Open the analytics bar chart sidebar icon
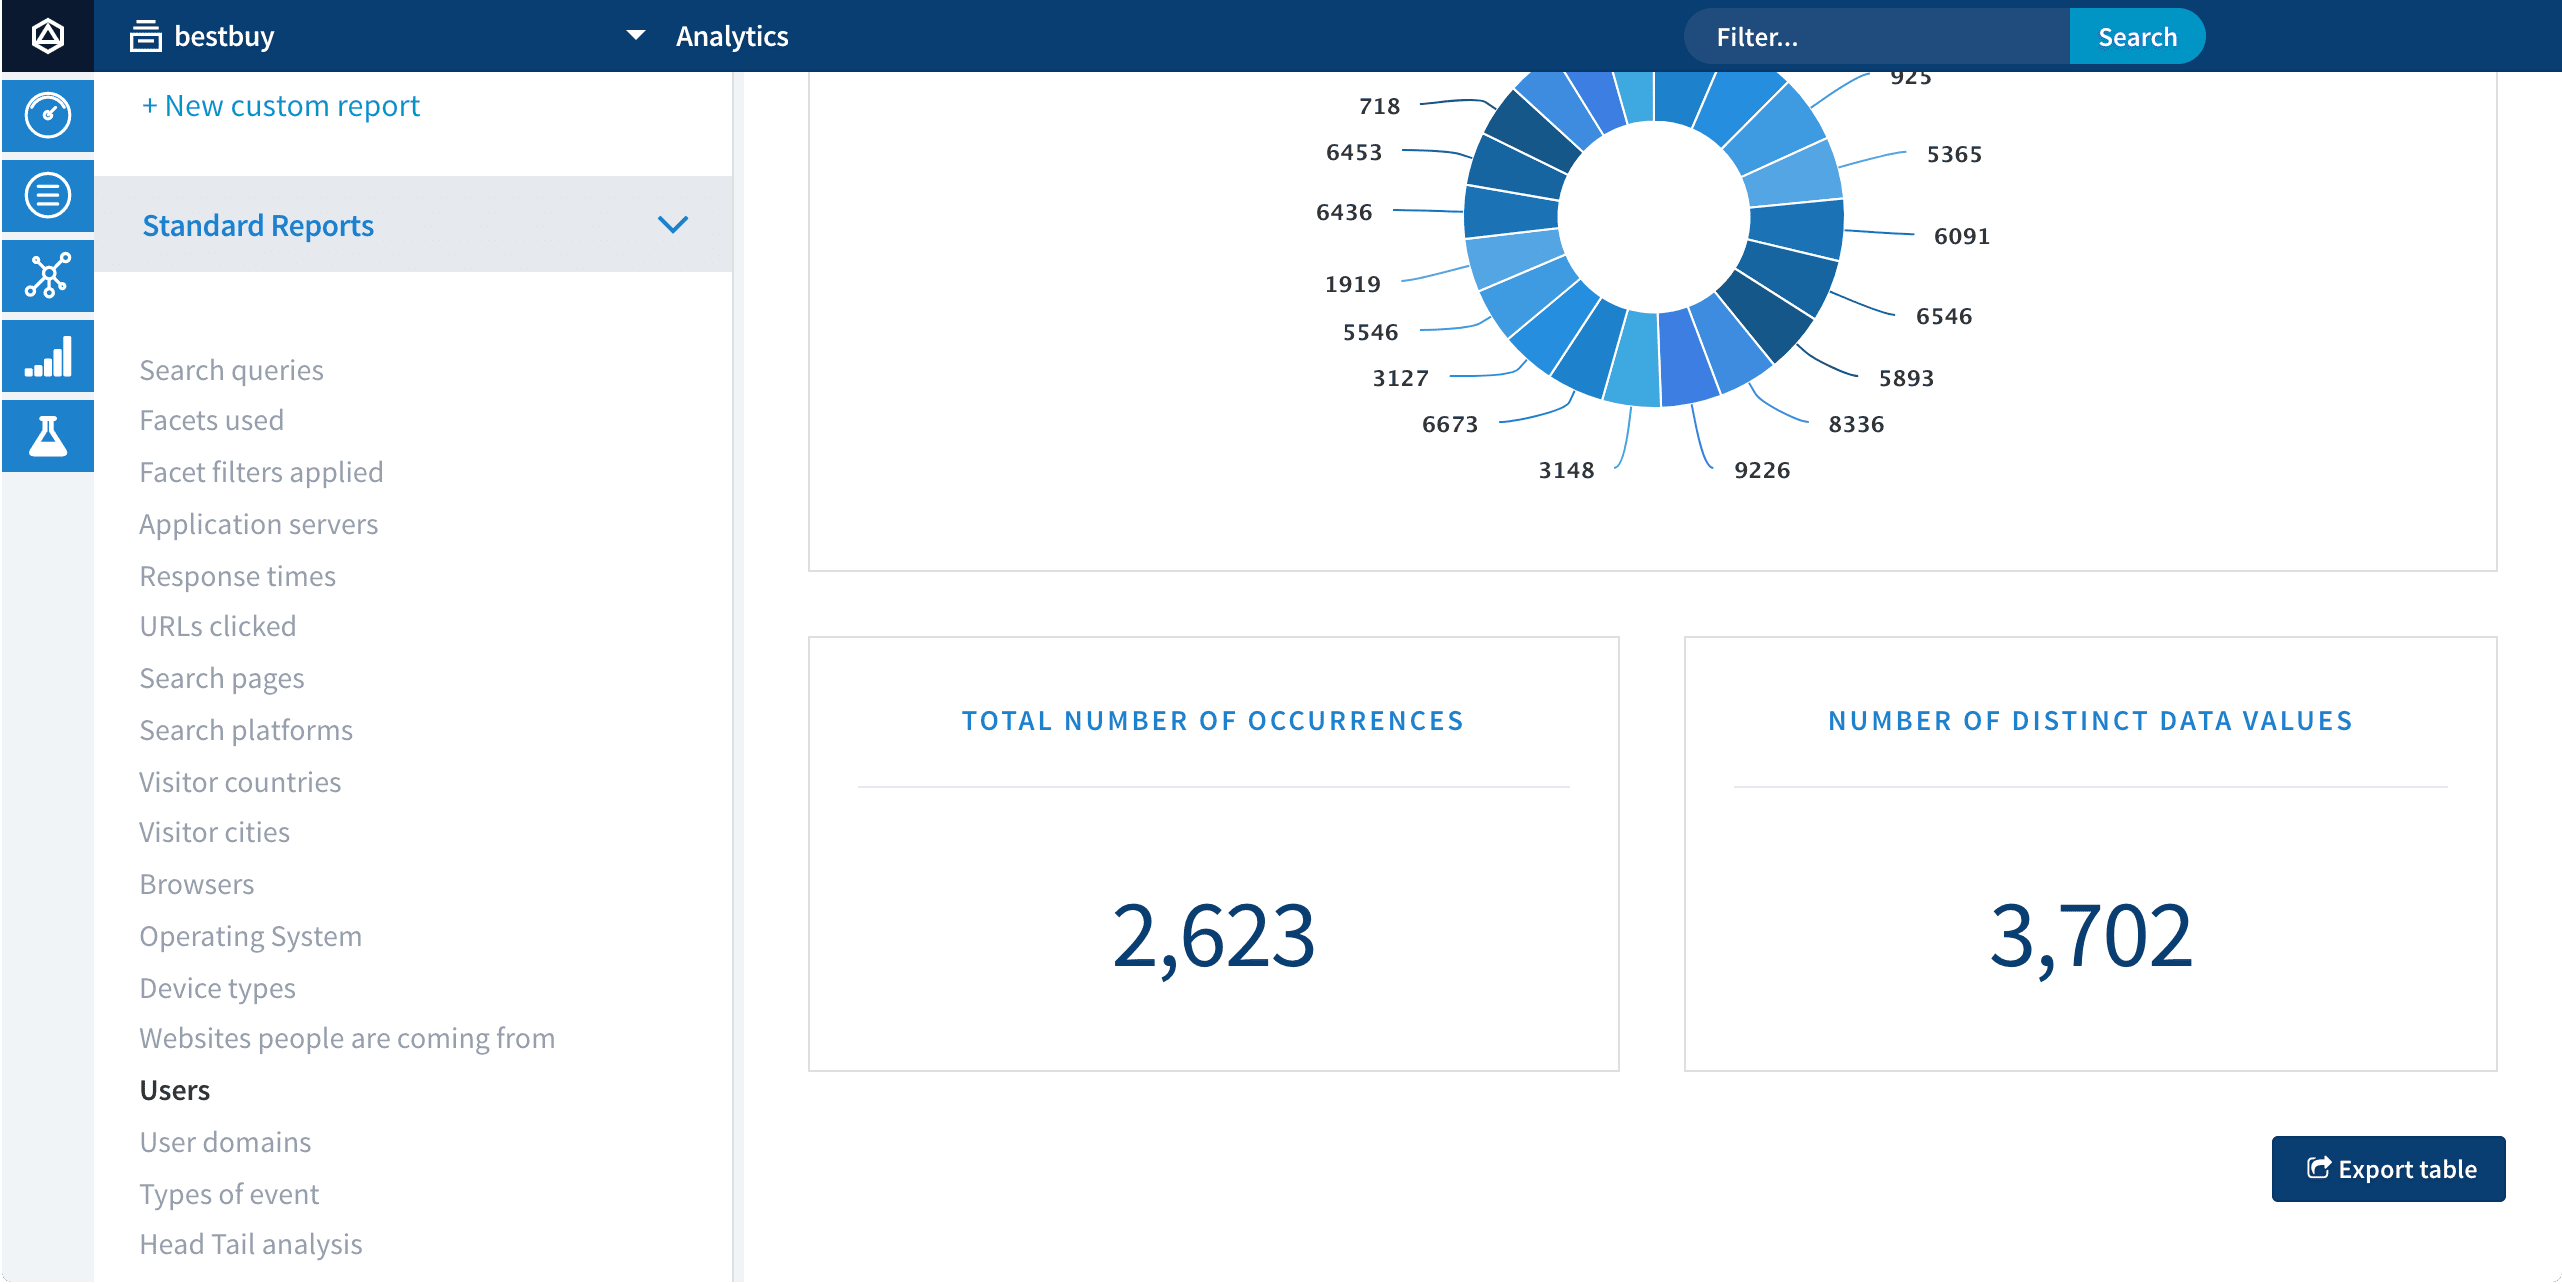The image size is (2562, 1284). 47,356
